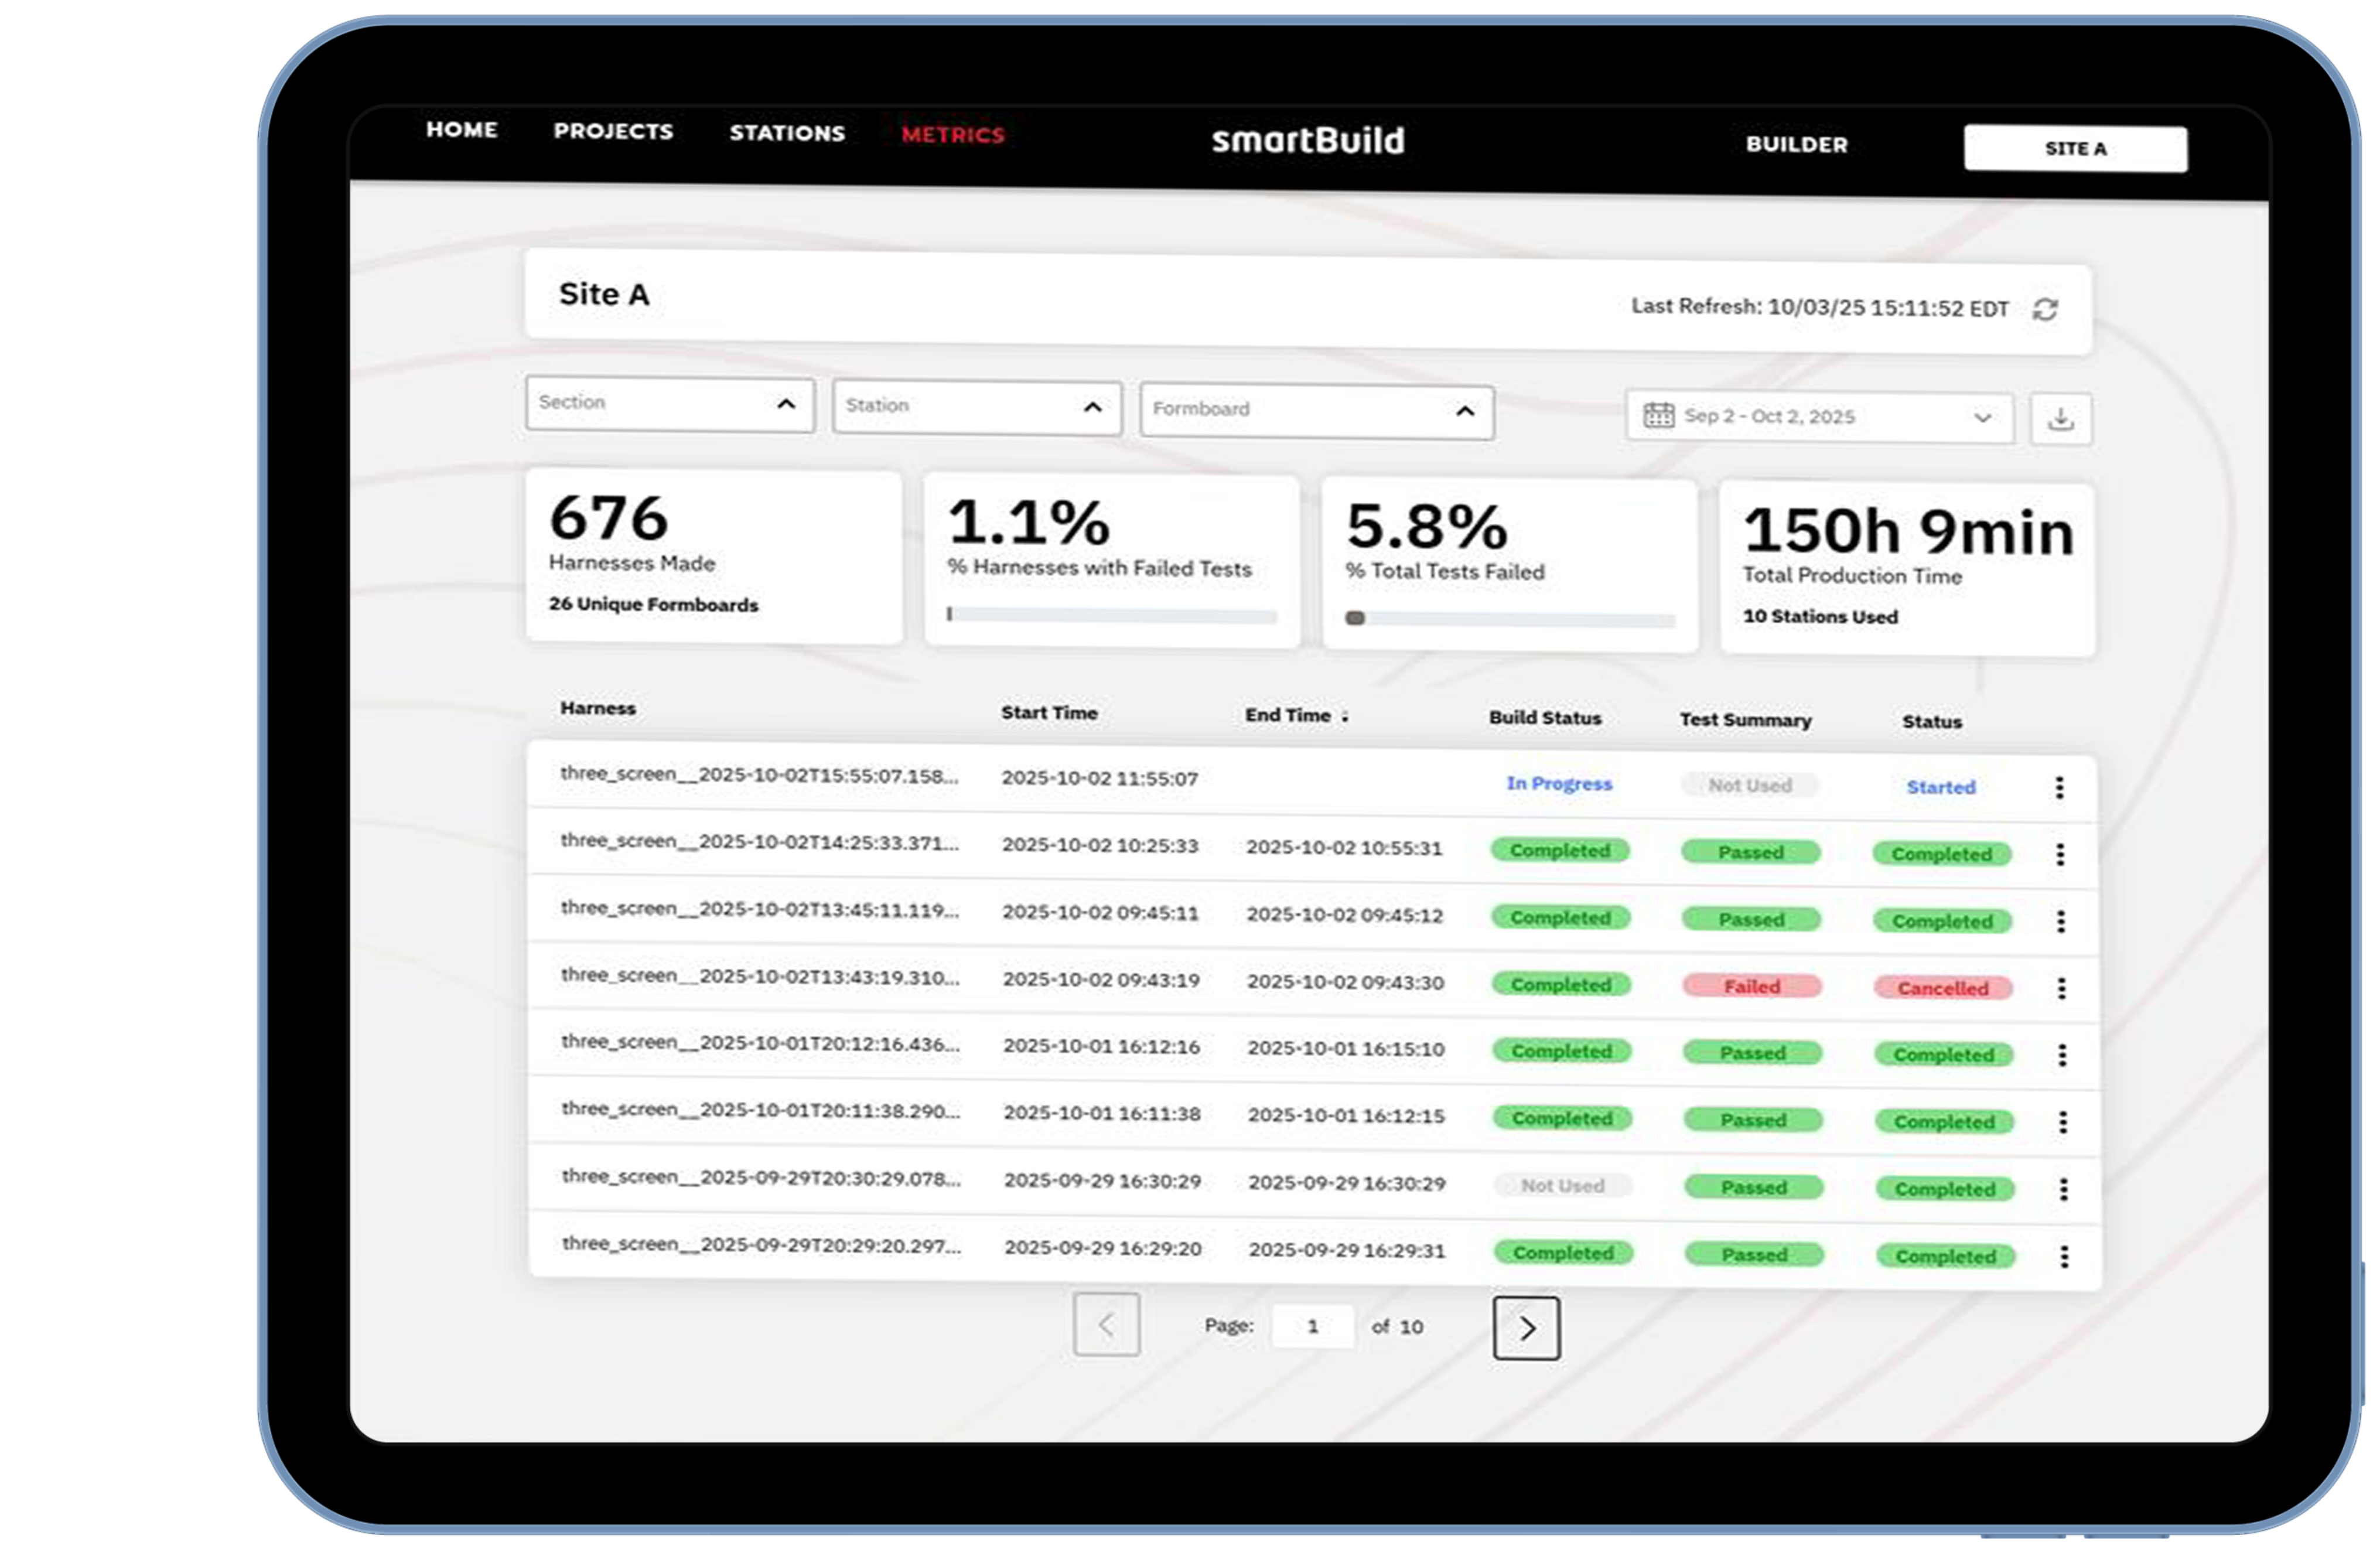Viewport: 2380px width, 1556px height.
Task: Open kebab menu for In Progress harness row
Action: coord(2059,788)
